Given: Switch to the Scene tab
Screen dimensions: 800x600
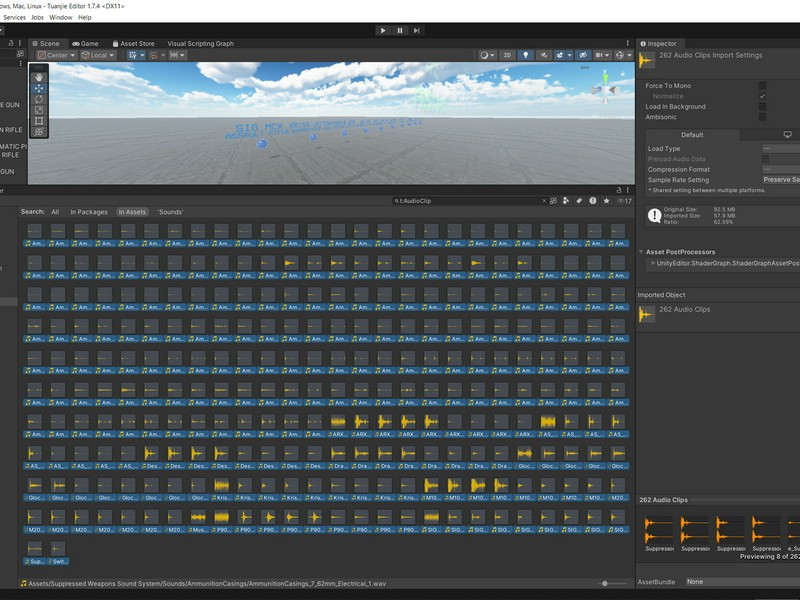Looking at the screenshot, I should coord(46,43).
